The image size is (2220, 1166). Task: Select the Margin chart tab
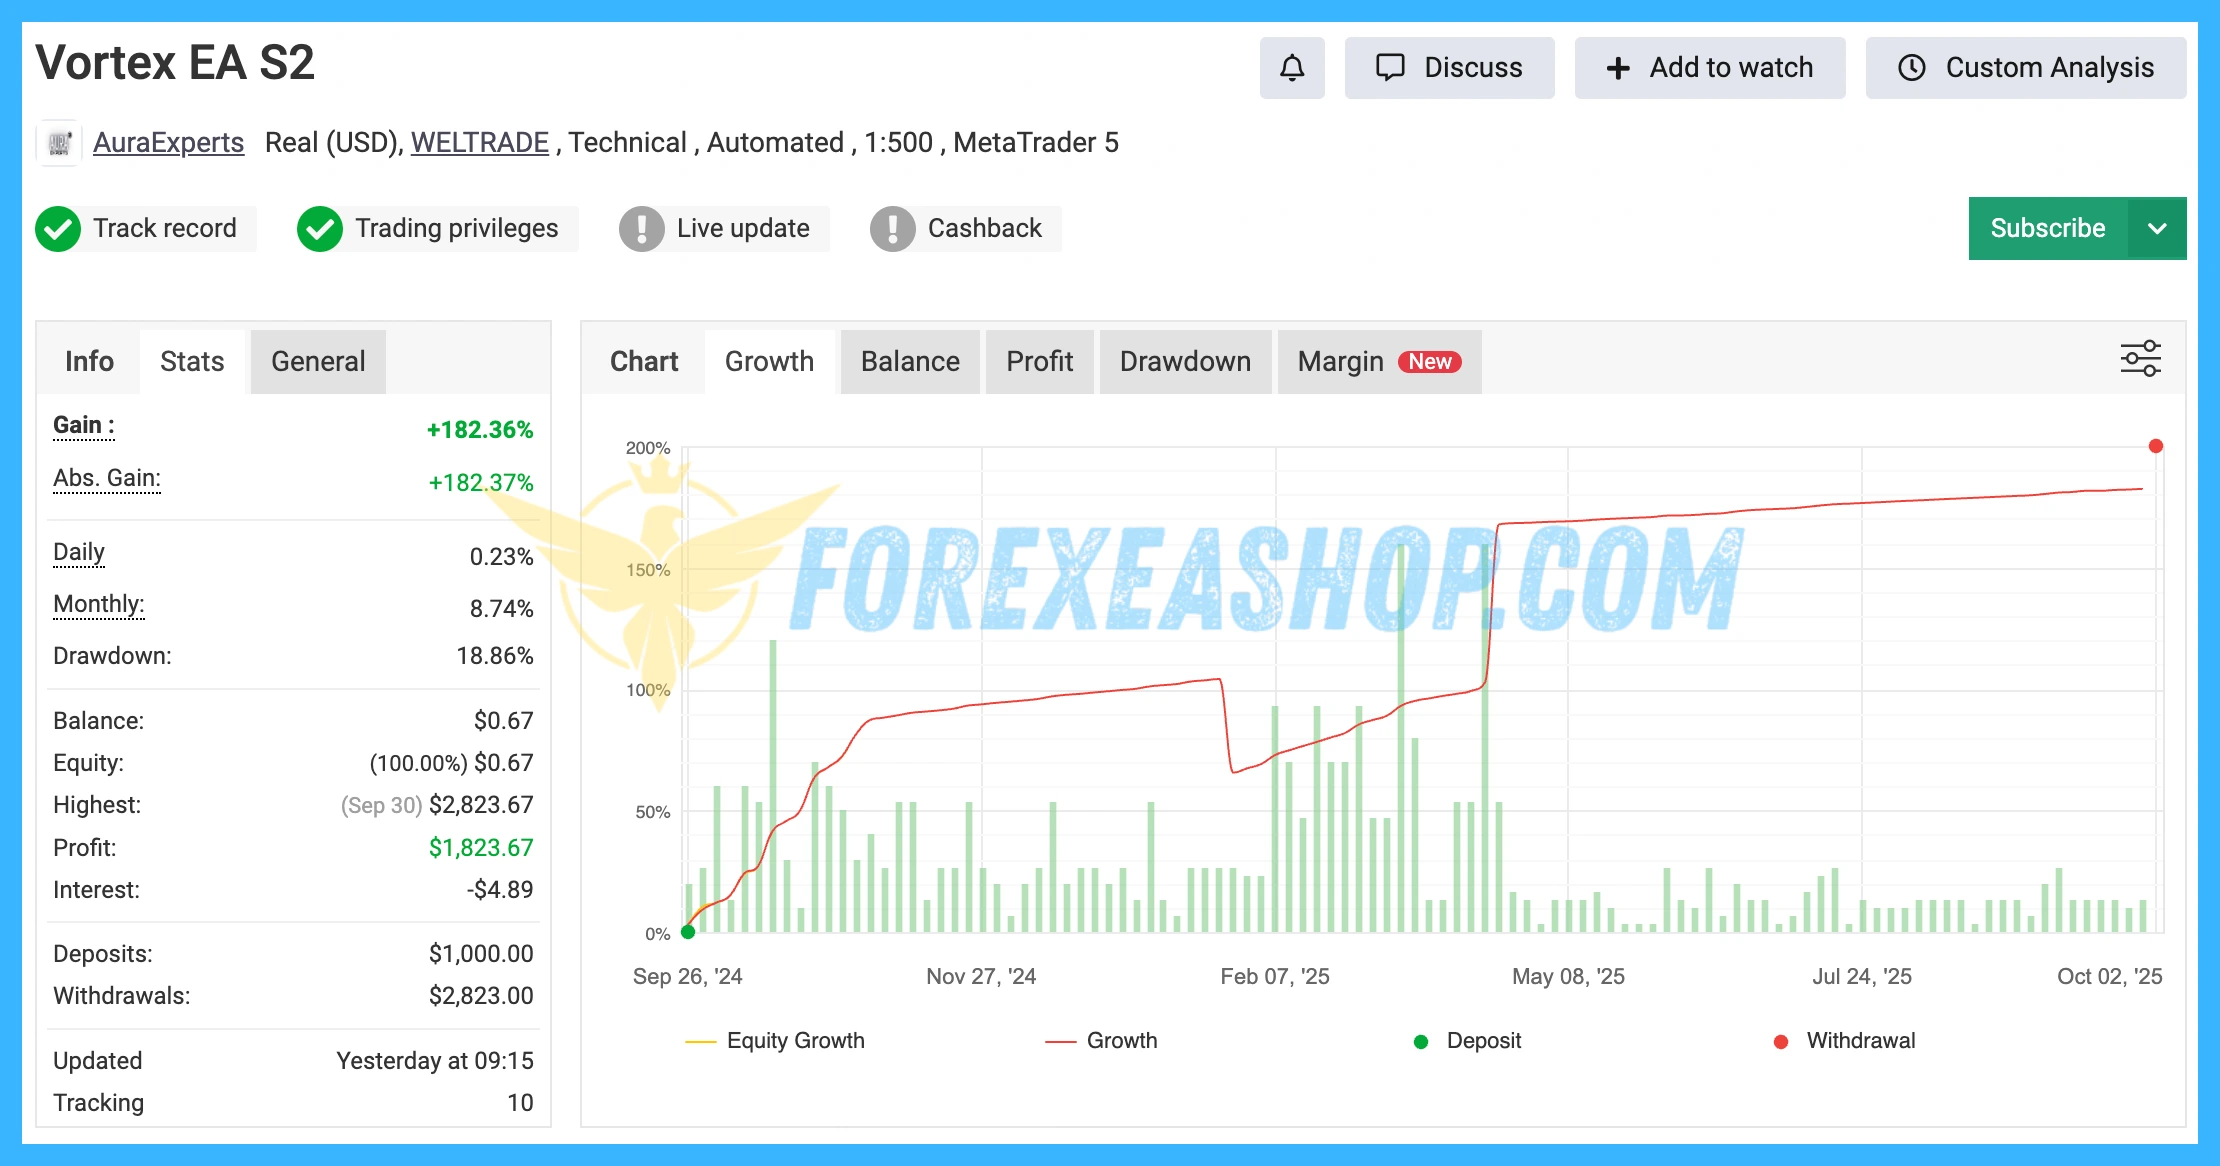(1378, 362)
